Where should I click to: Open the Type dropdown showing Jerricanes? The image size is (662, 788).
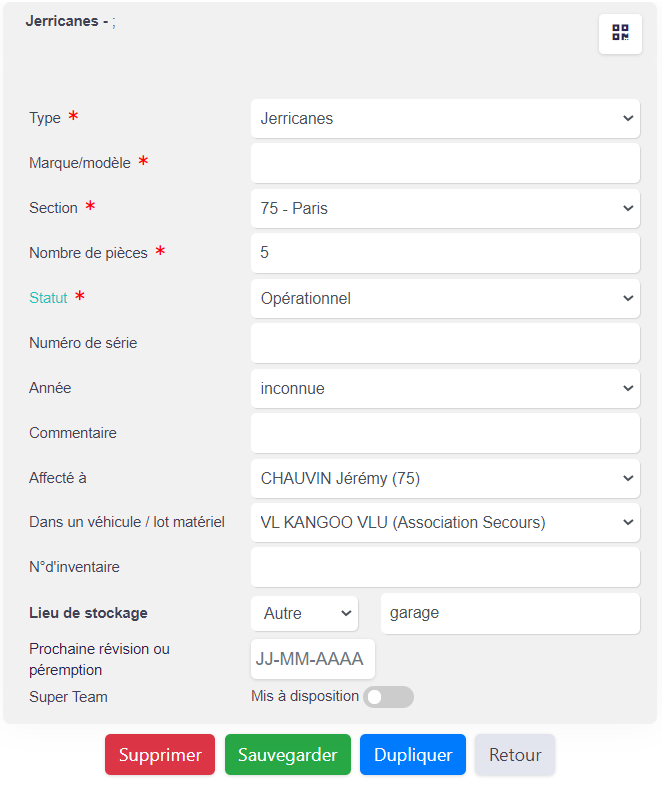445,119
